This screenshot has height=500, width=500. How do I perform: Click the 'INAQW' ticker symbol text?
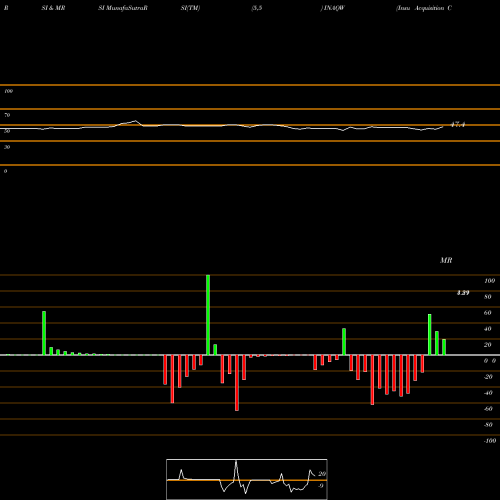point(334,8)
